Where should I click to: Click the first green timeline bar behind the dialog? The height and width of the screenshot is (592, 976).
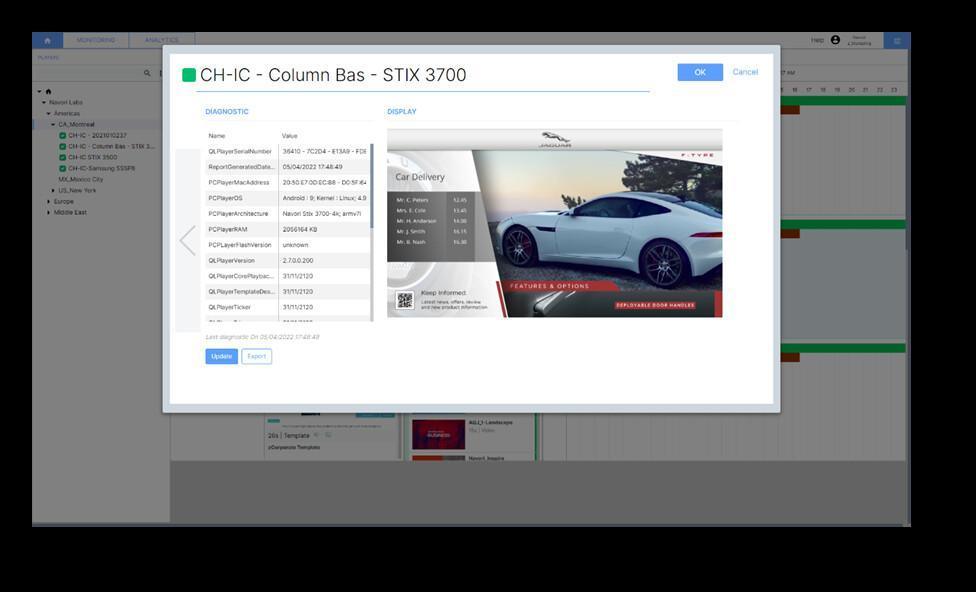coord(843,100)
